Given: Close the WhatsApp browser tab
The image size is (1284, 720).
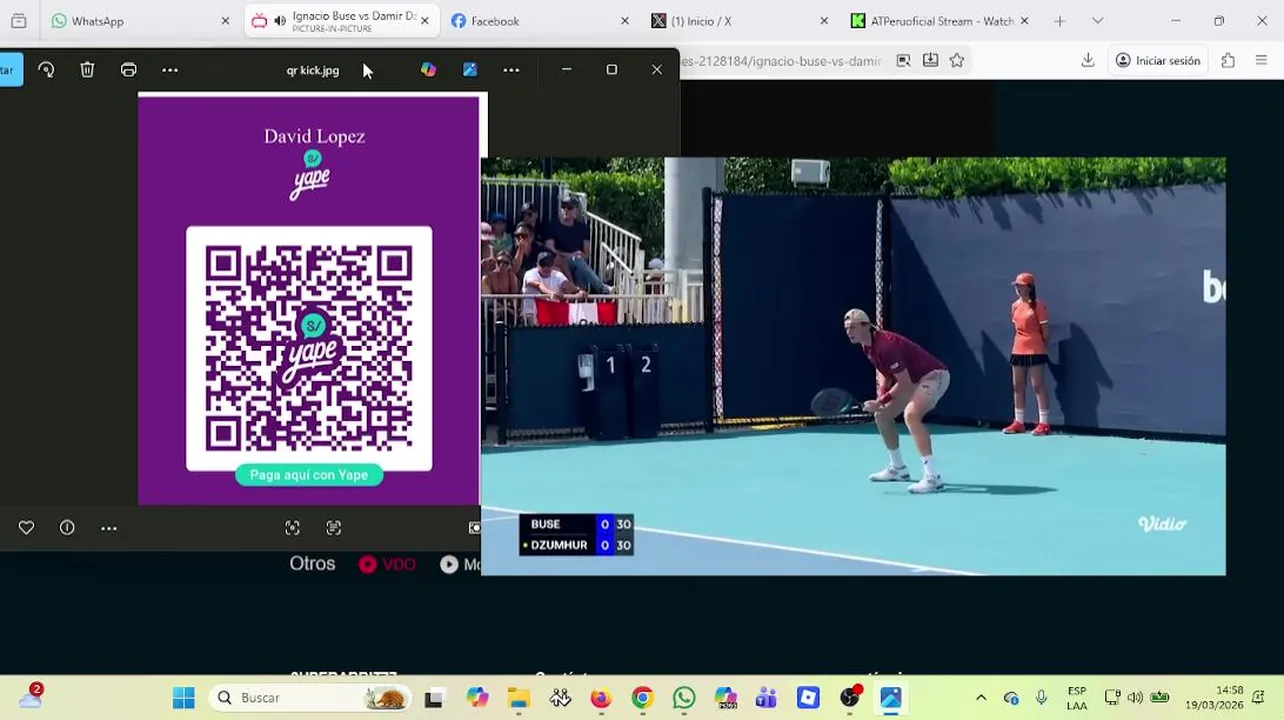Looking at the screenshot, I should point(225,21).
